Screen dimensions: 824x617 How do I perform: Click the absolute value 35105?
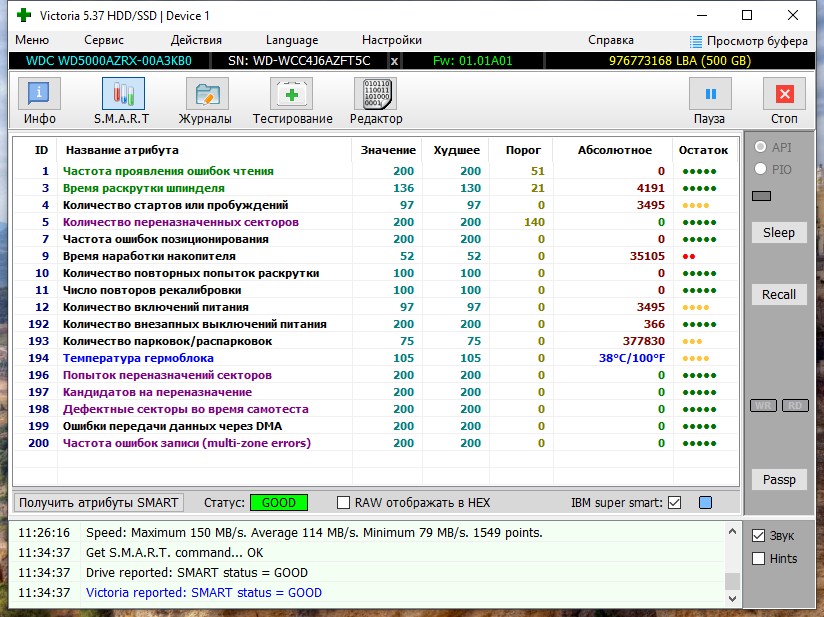point(647,256)
